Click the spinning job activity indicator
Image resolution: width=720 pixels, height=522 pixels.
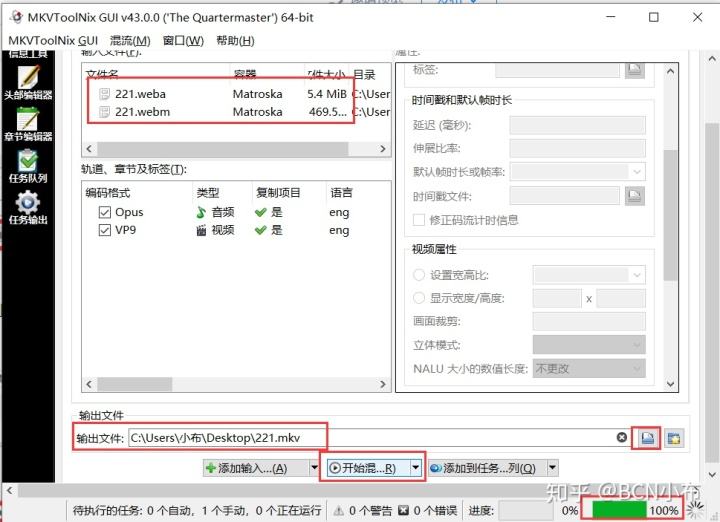click(x=695, y=509)
